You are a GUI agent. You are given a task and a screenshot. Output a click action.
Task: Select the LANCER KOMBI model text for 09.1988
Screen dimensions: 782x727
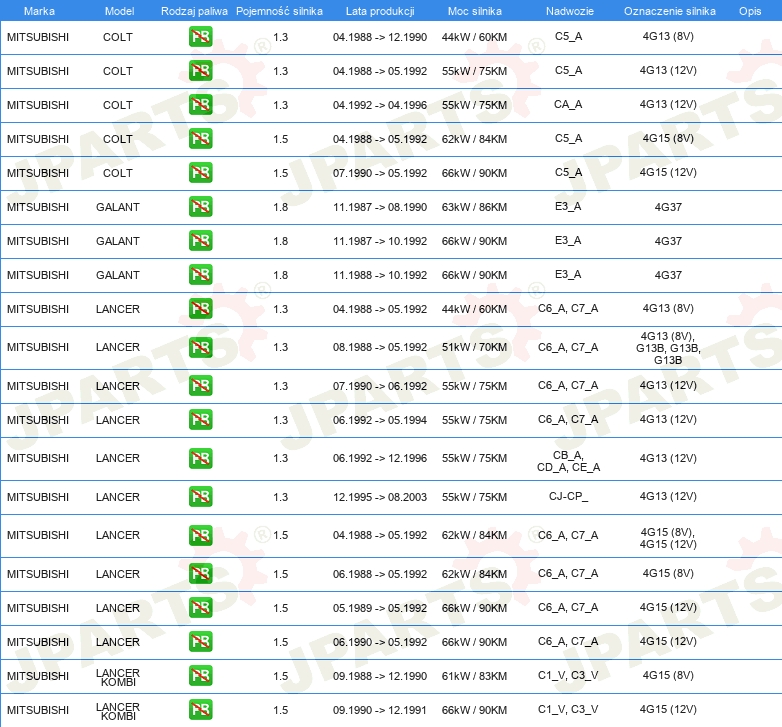118,676
